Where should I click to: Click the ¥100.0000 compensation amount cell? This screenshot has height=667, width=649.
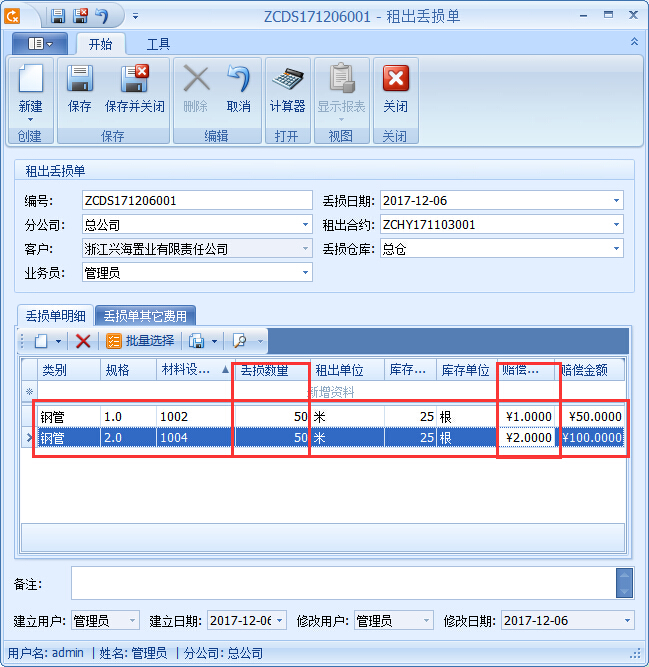point(590,438)
